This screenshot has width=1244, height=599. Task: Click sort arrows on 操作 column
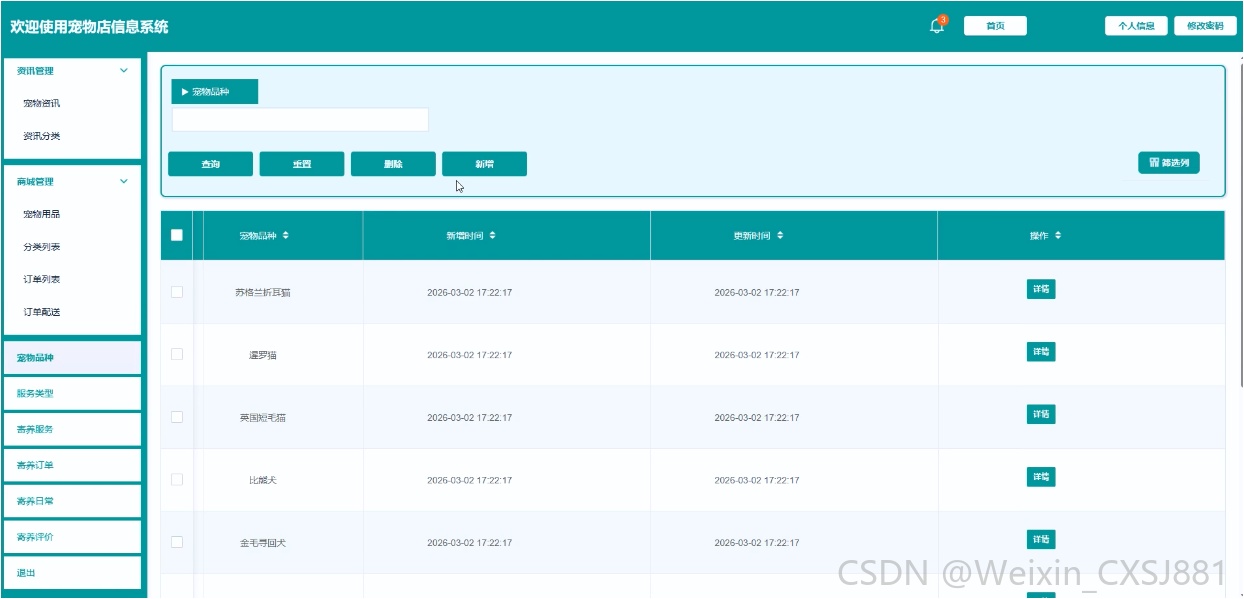pos(1058,236)
